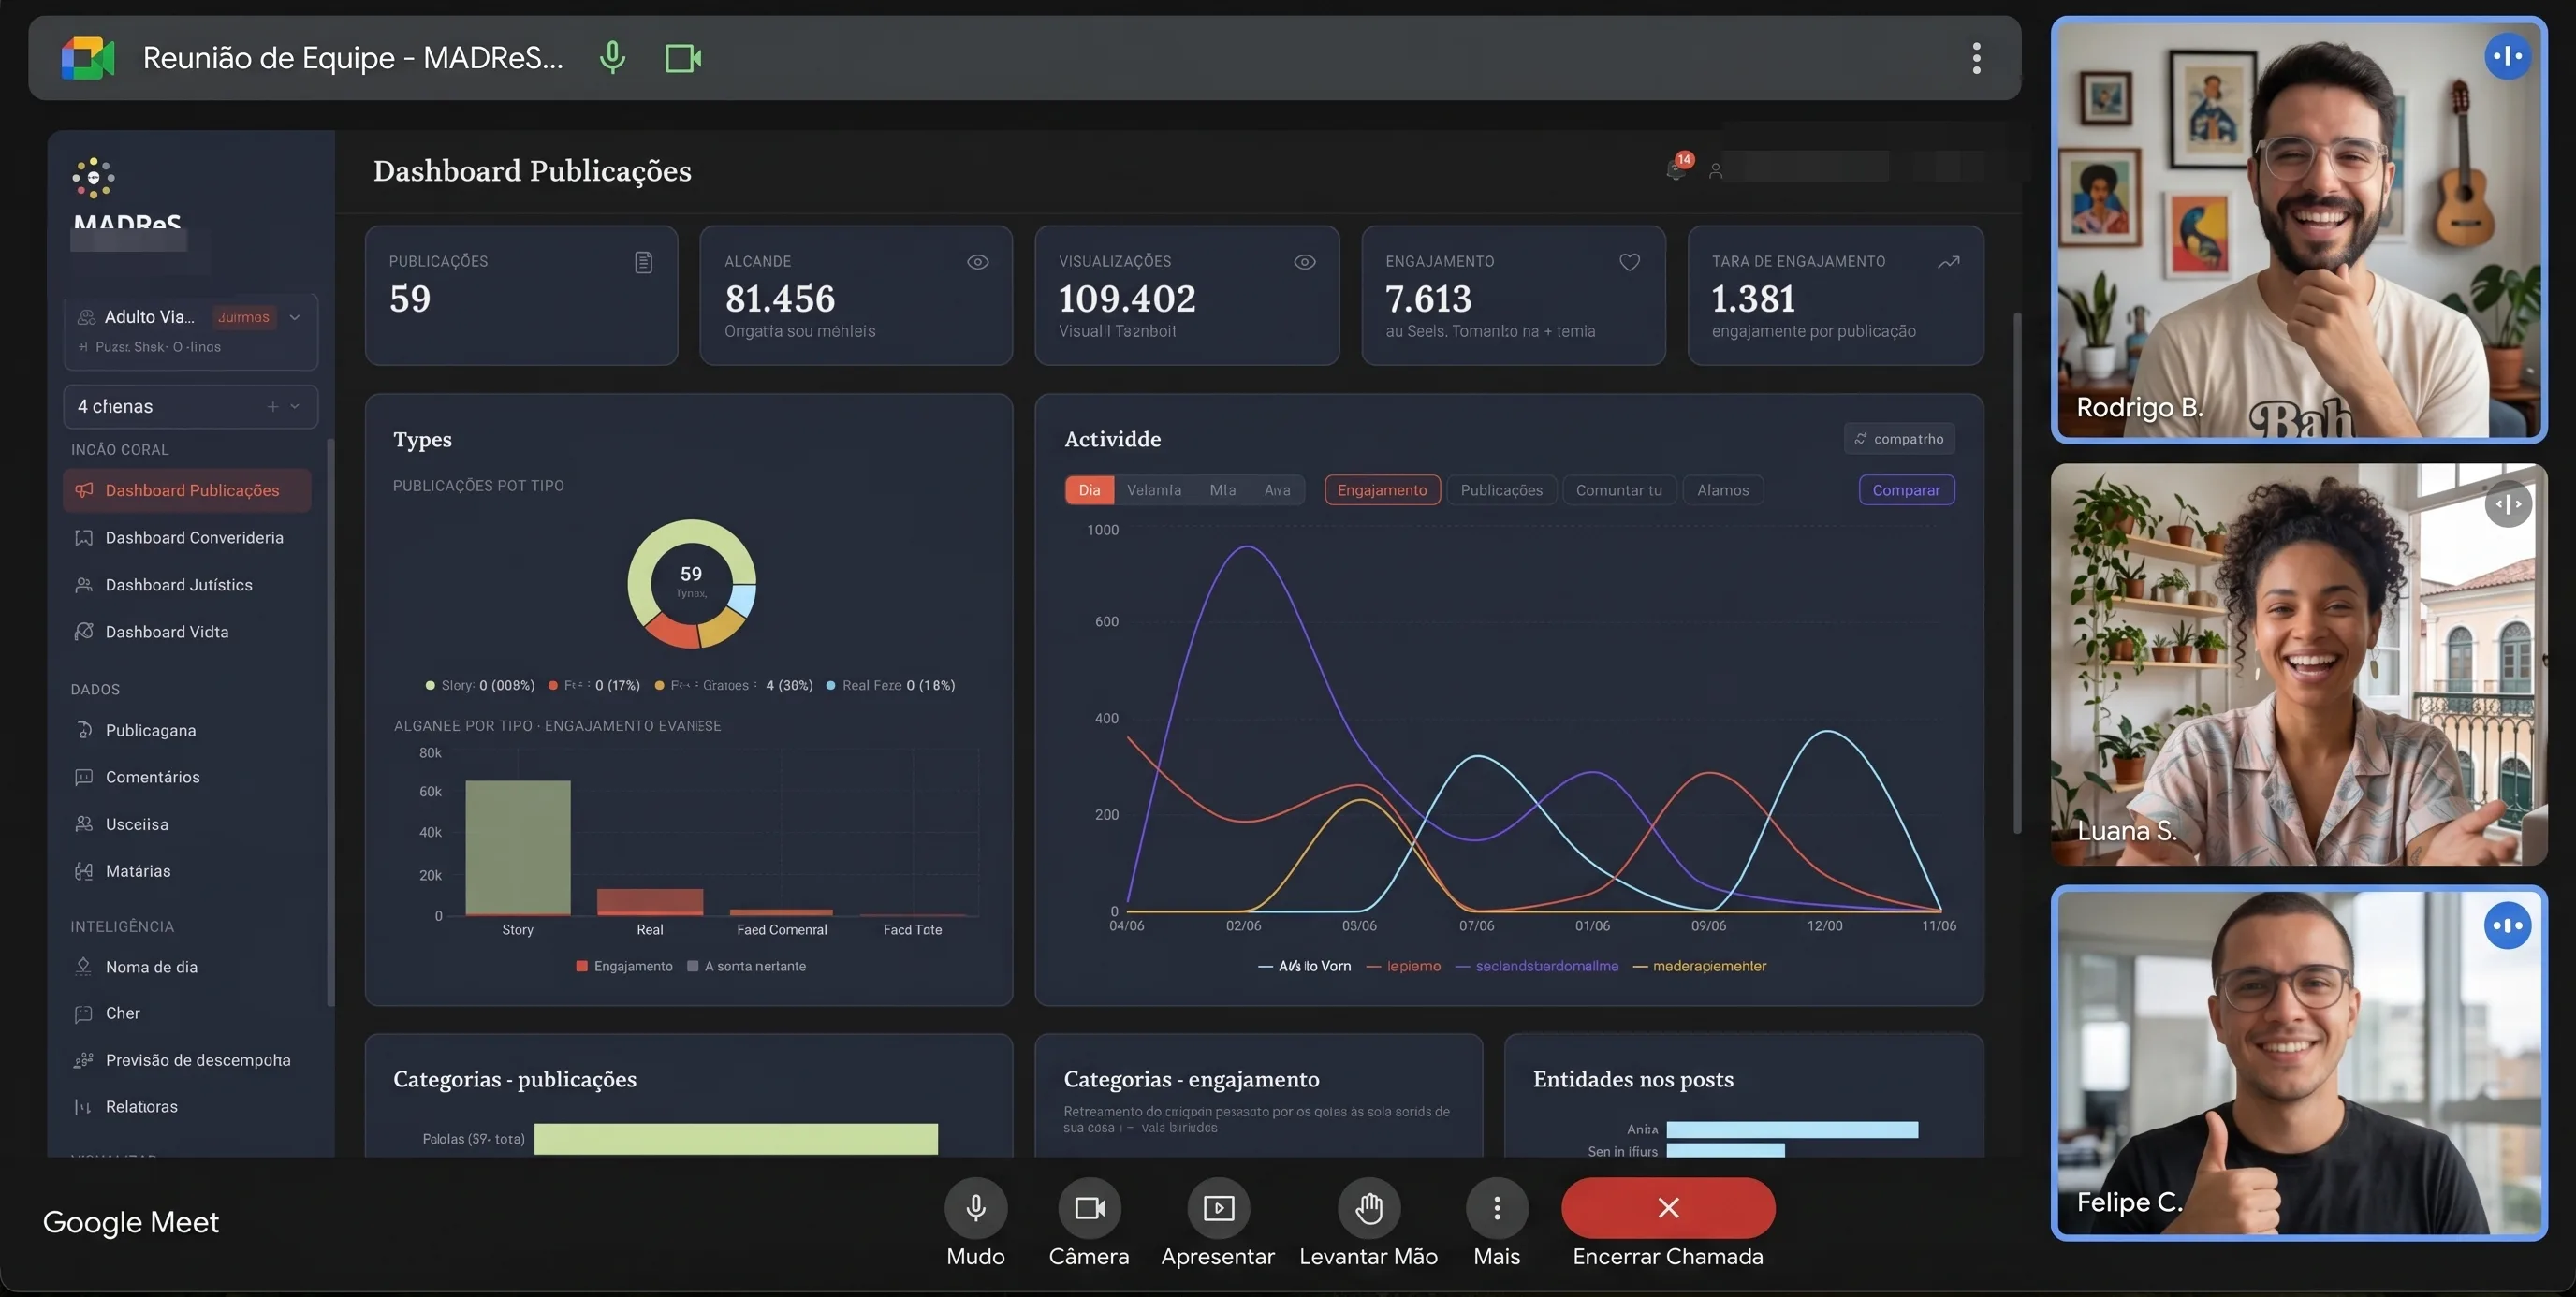Toggle the mederapiemenler line legend entry
Viewport: 2576px width, 1297px height.
1700,966
